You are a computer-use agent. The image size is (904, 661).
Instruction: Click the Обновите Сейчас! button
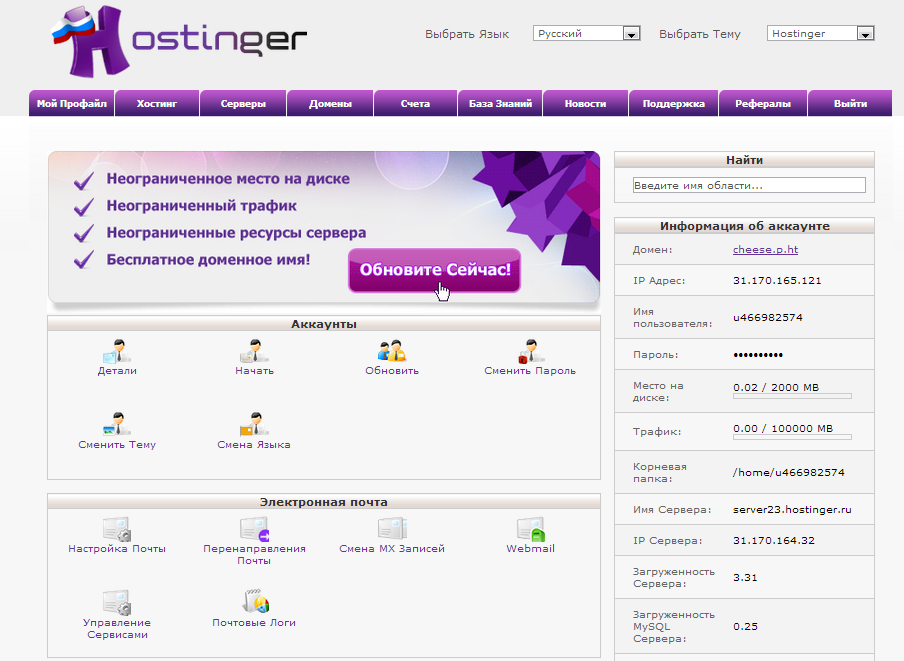point(434,270)
